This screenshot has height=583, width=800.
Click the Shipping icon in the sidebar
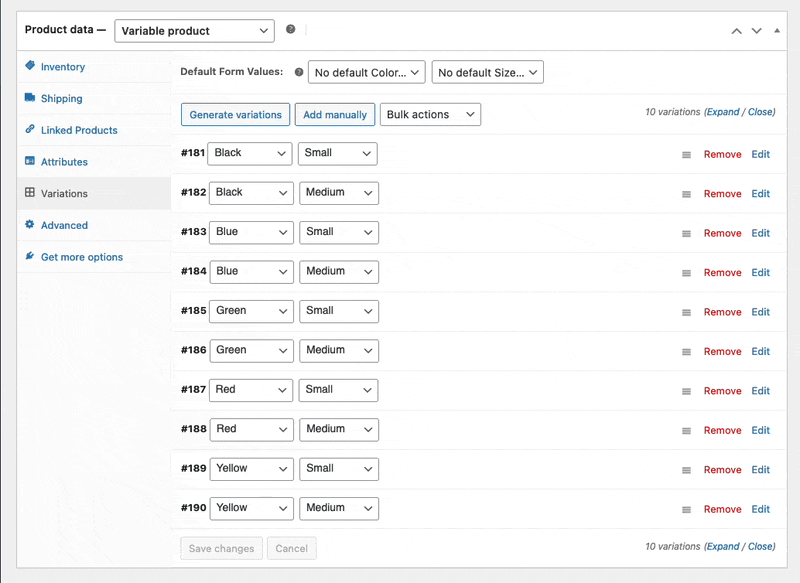32,98
